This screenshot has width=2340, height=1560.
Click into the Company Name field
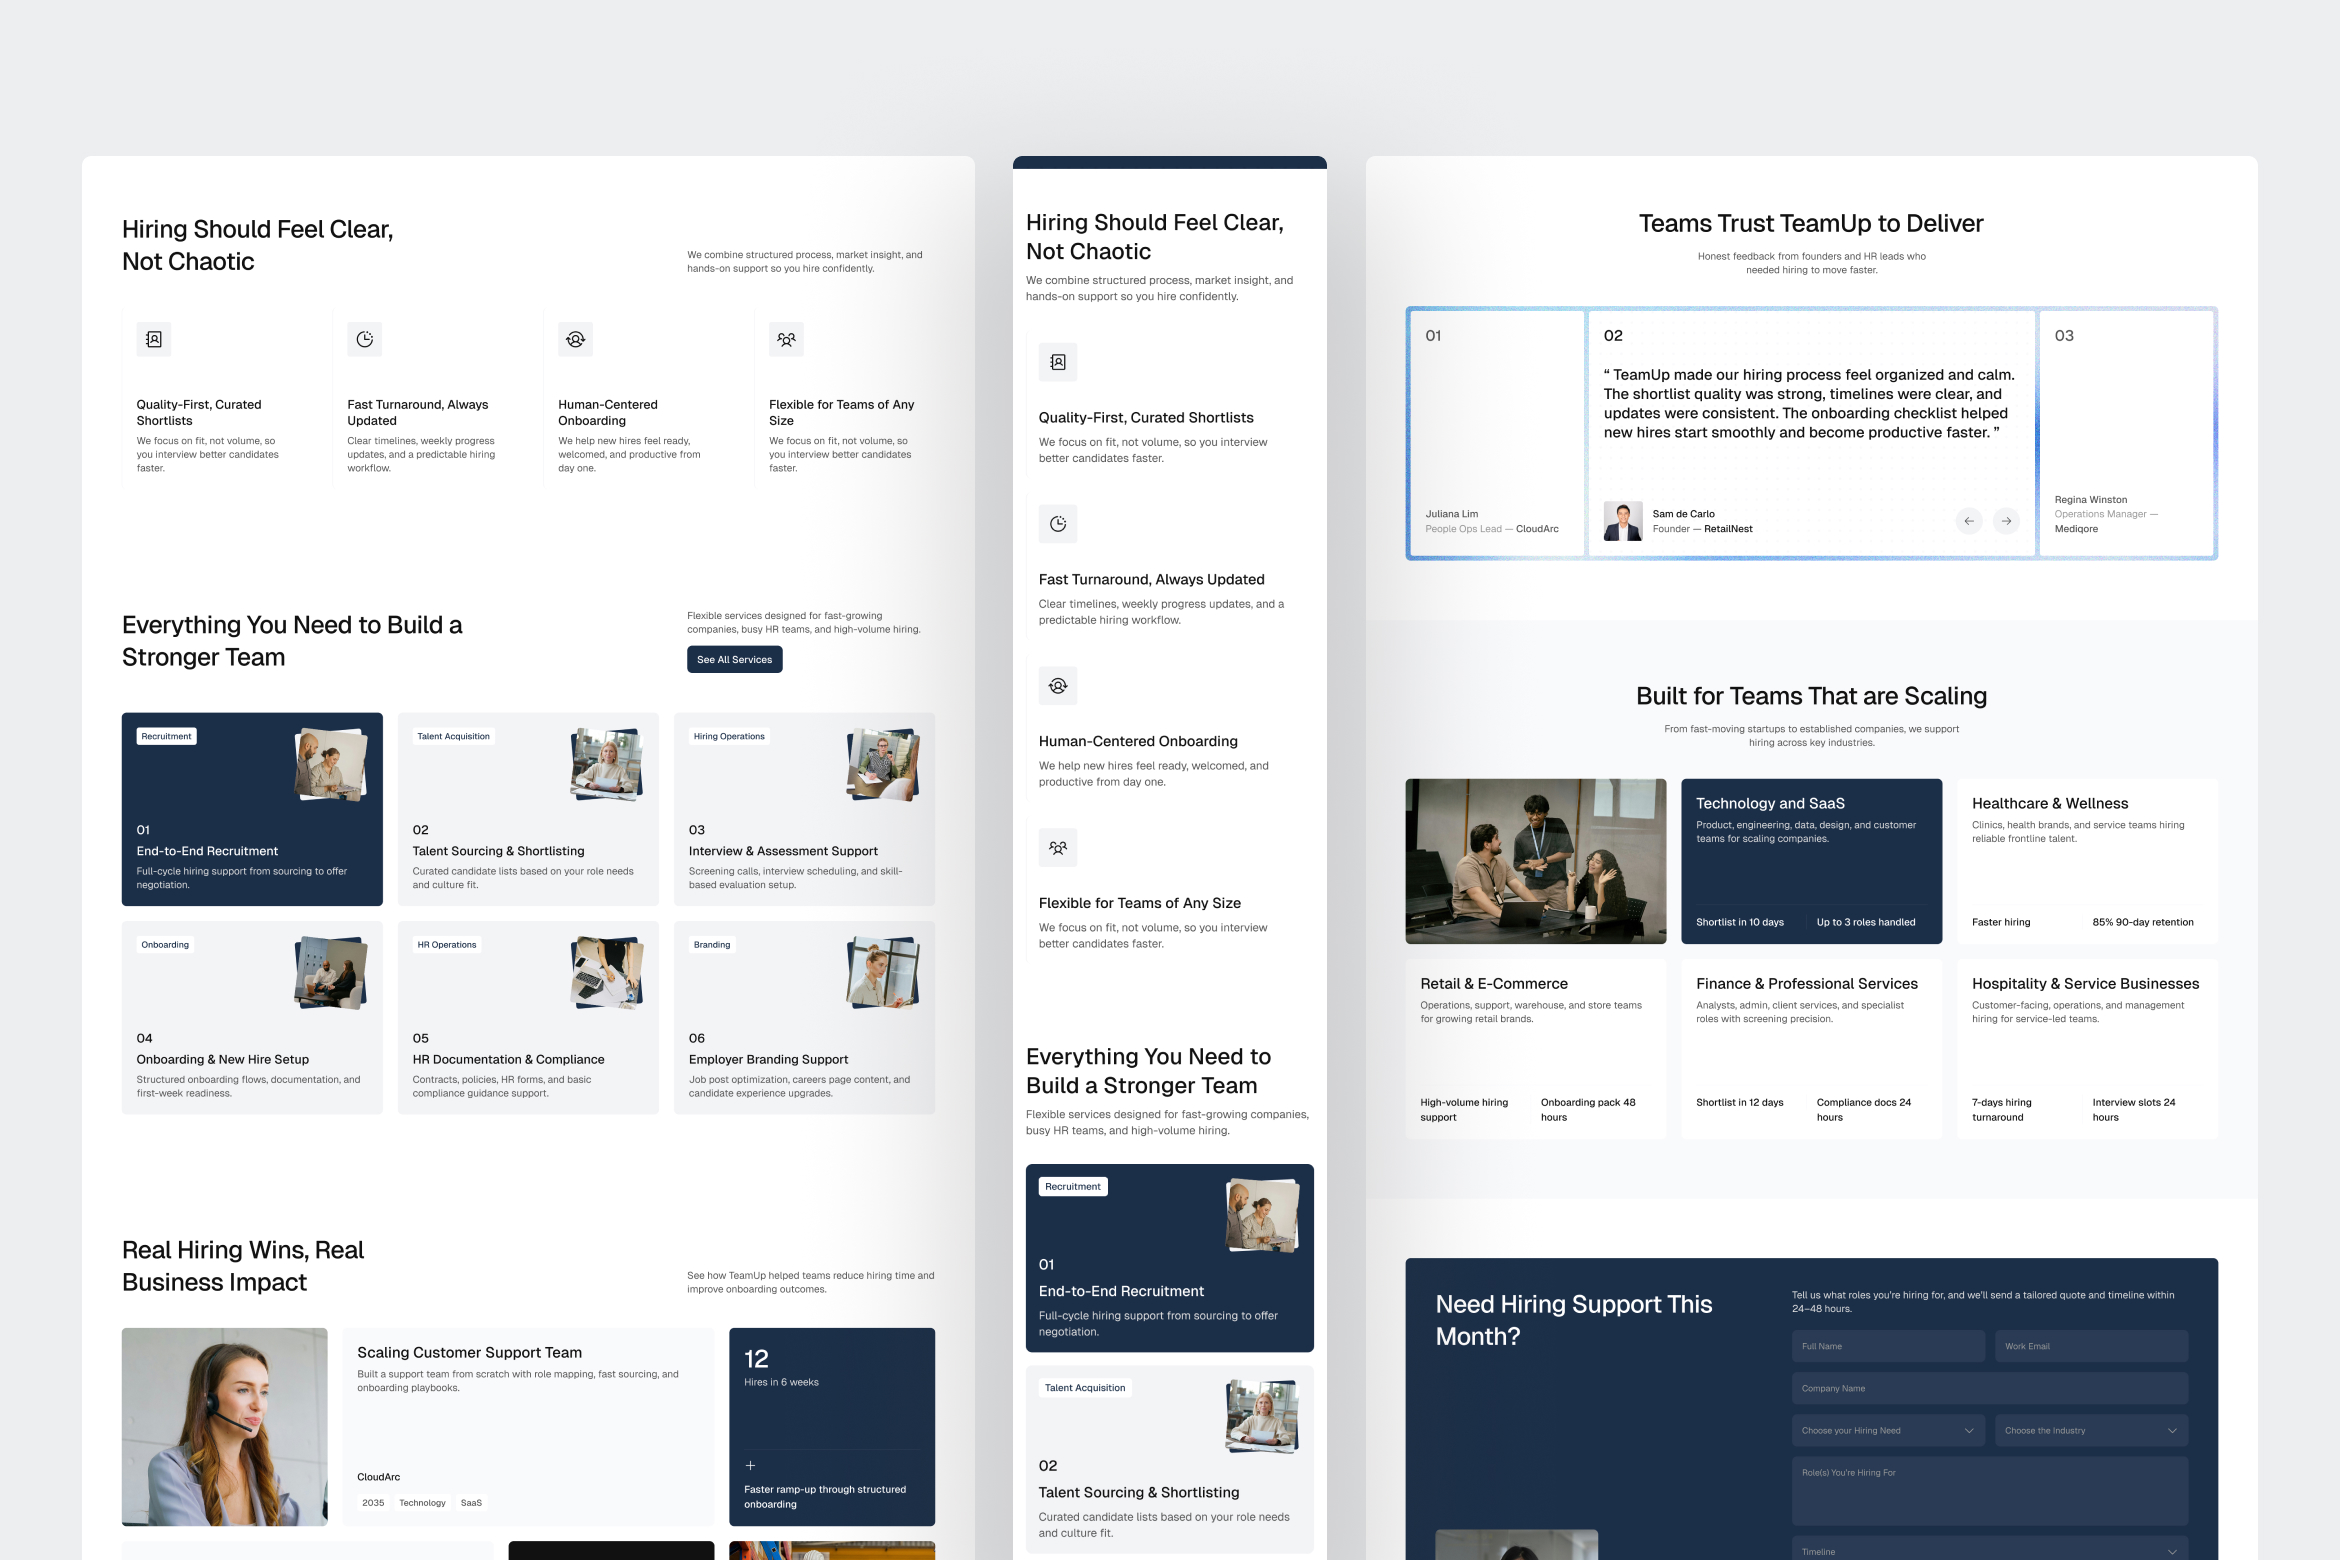pos(1989,1388)
